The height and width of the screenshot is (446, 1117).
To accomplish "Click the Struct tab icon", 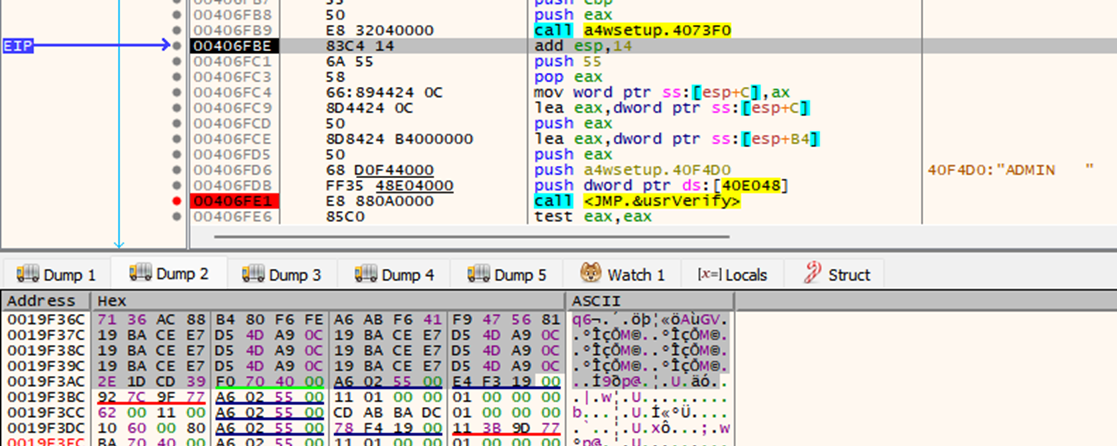I will [808, 275].
